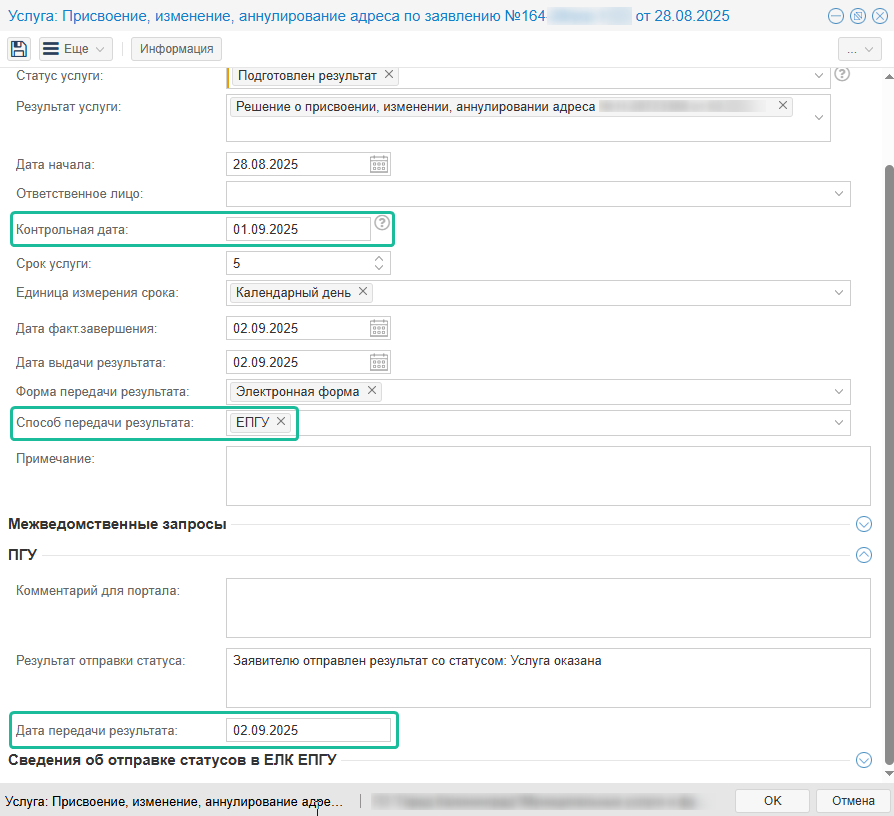This screenshot has height=816, width=894.
Task: Open calendar picker for Дата начала
Action: click(379, 165)
